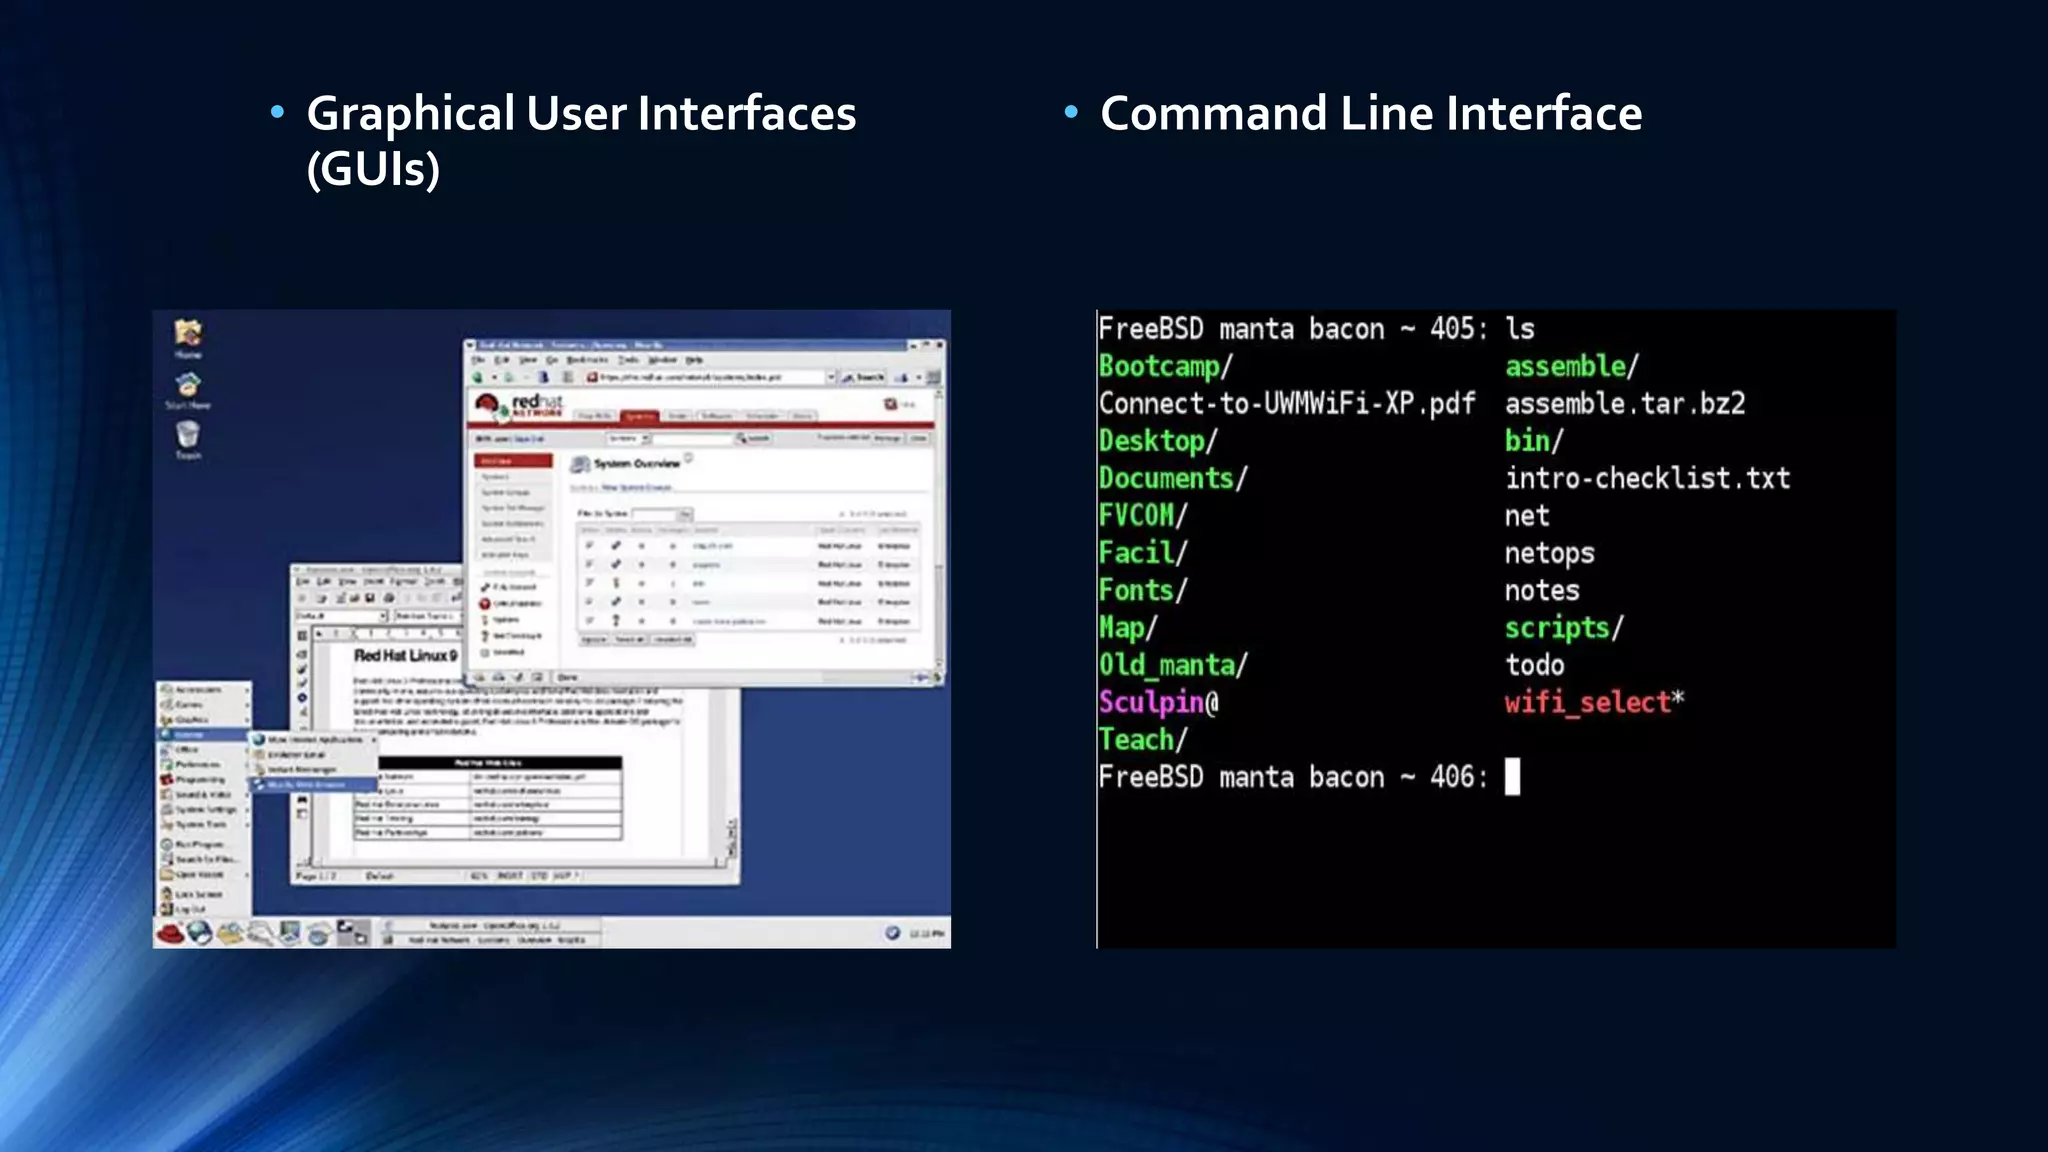The height and width of the screenshot is (1152, 2048).
Task: Click the panel clock
Action: tap(927, 933)
